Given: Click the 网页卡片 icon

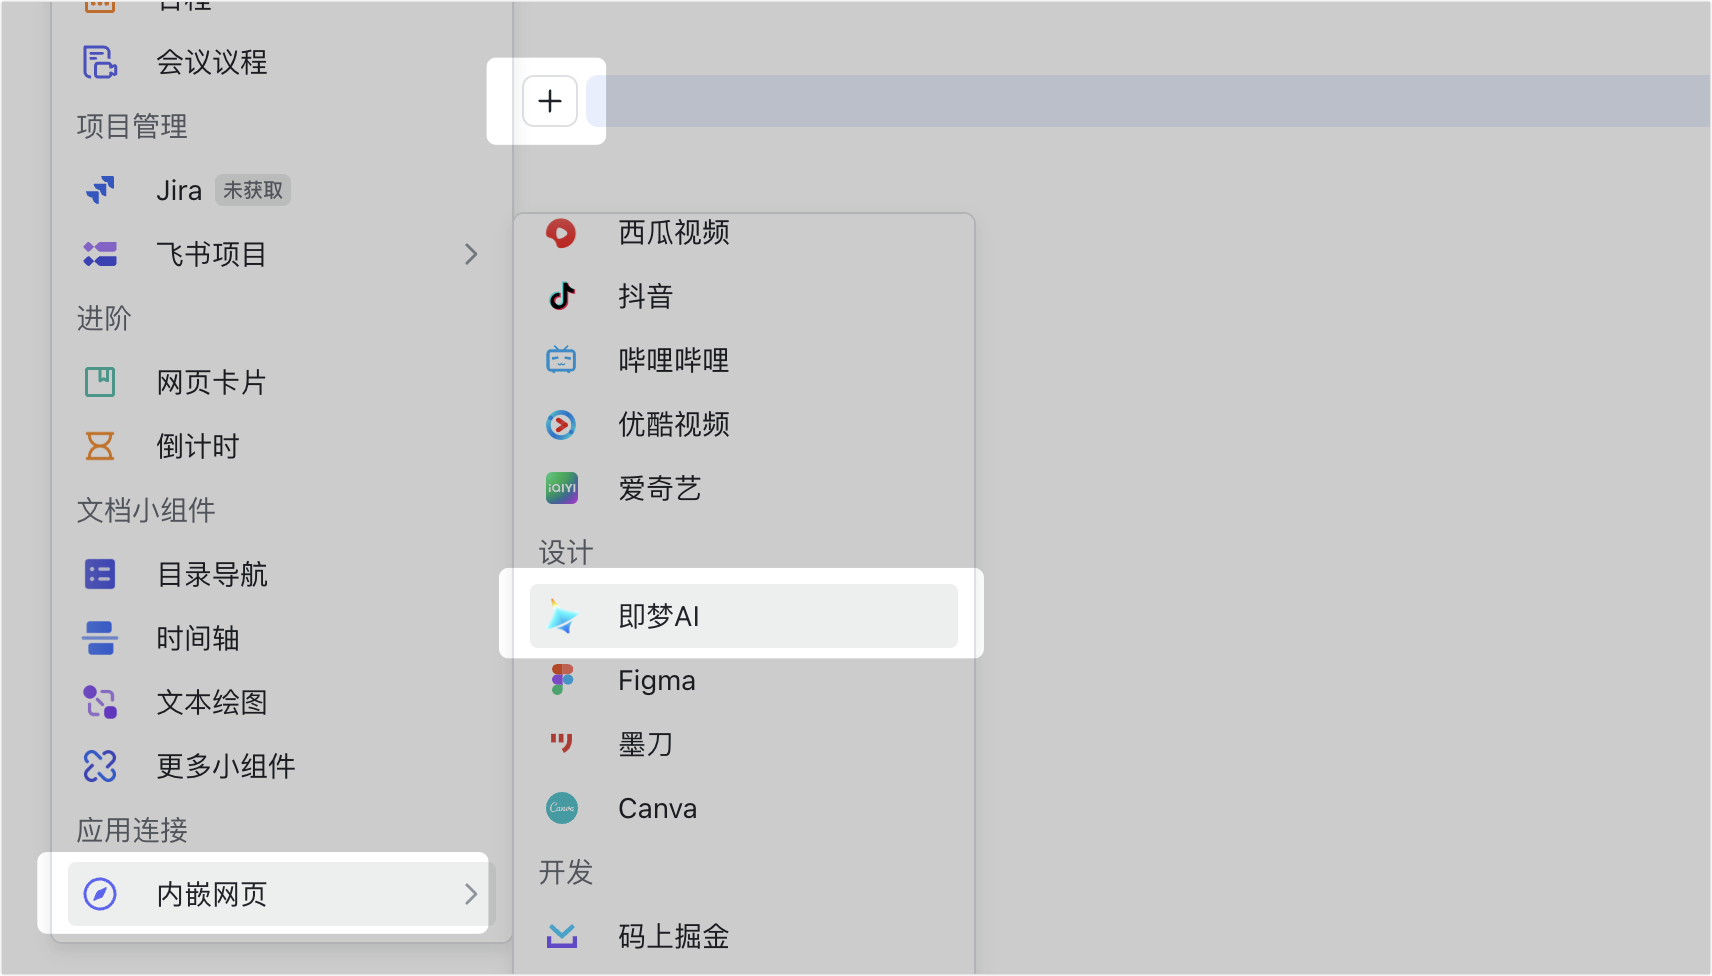Looking at the screenshot, I should click(x=100, y=382).
